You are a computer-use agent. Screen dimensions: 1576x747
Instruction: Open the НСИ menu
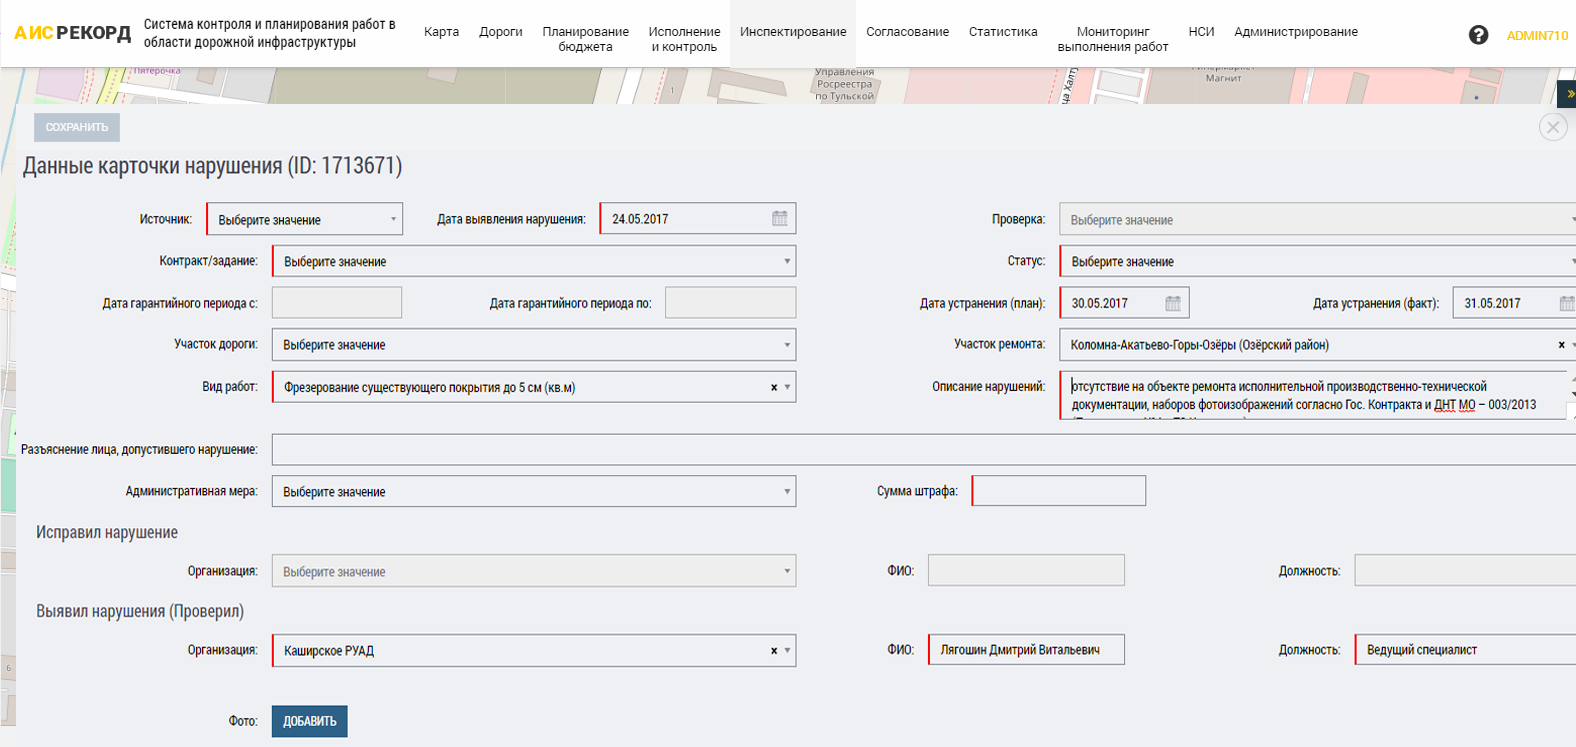point(1201,32)
